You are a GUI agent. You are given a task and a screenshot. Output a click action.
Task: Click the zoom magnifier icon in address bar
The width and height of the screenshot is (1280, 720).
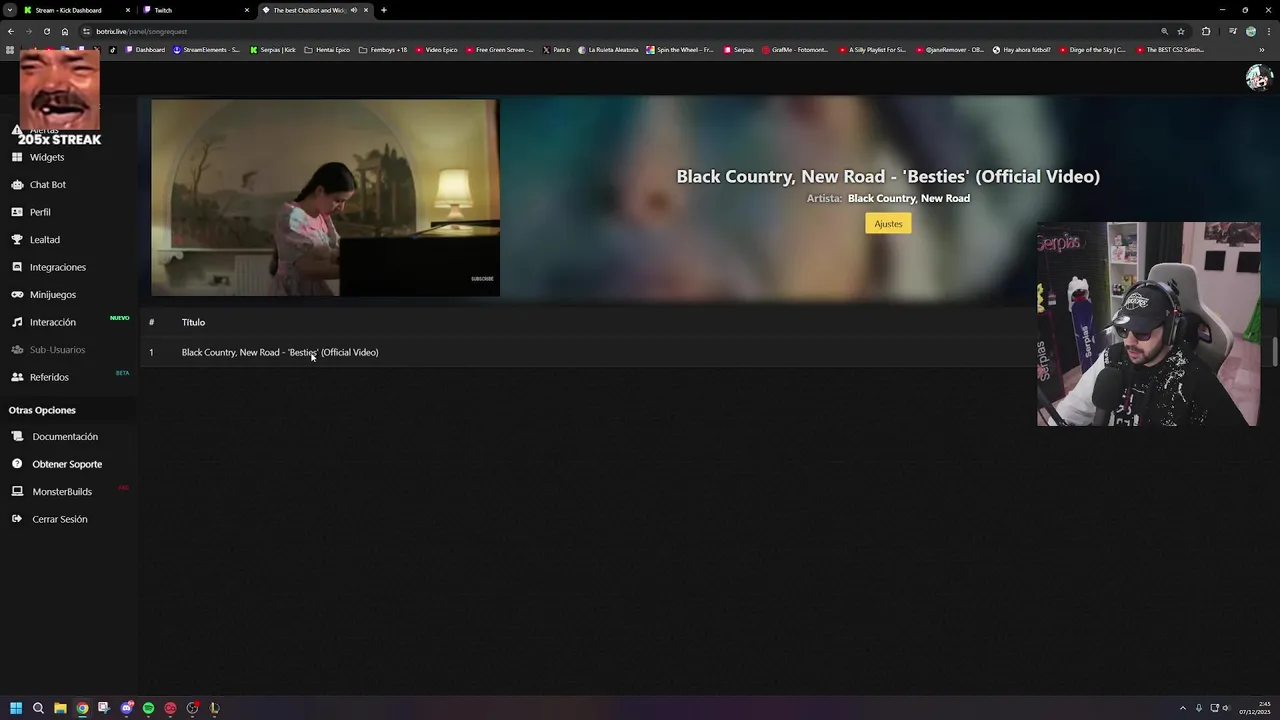point(1164,31)
